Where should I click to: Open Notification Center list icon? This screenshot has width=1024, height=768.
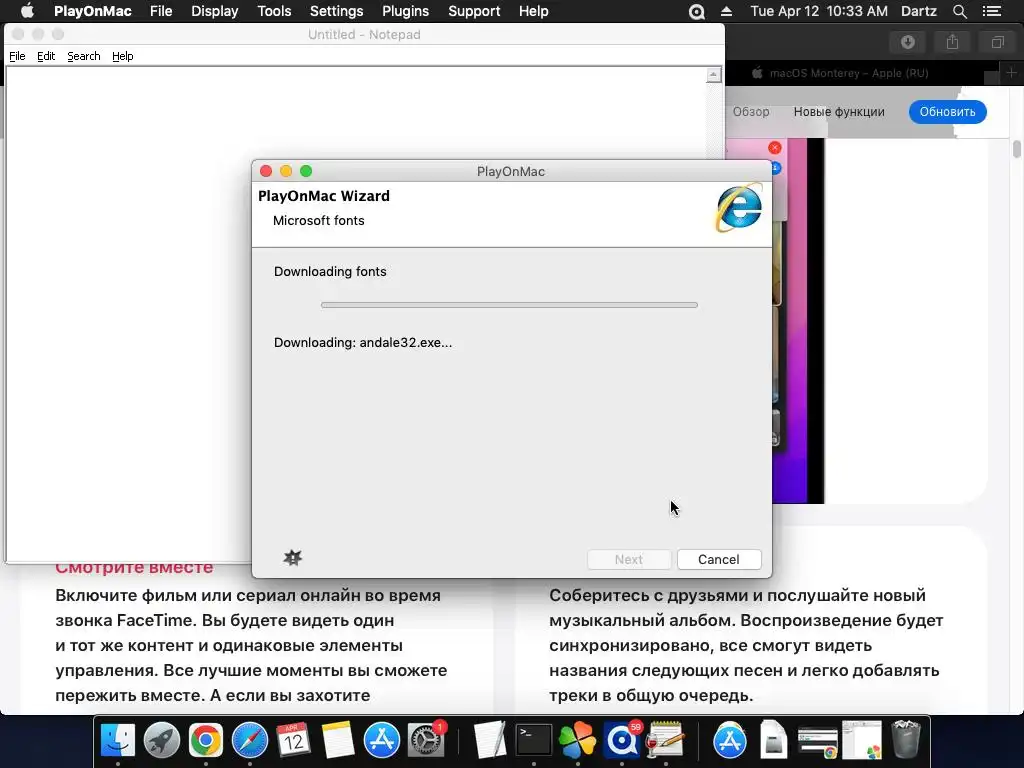[991, 12]
